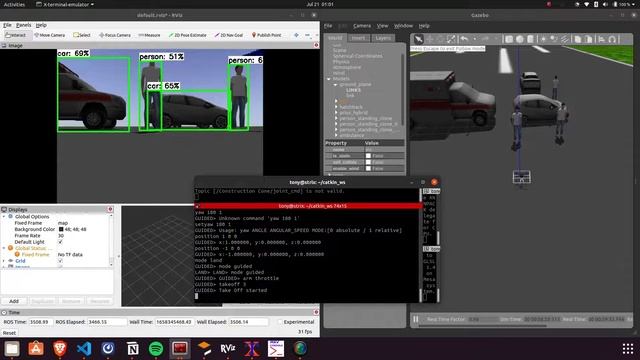Screen dimensions: 640x360
Task: Close the Time panel in RViz
Action: (316, 312)
